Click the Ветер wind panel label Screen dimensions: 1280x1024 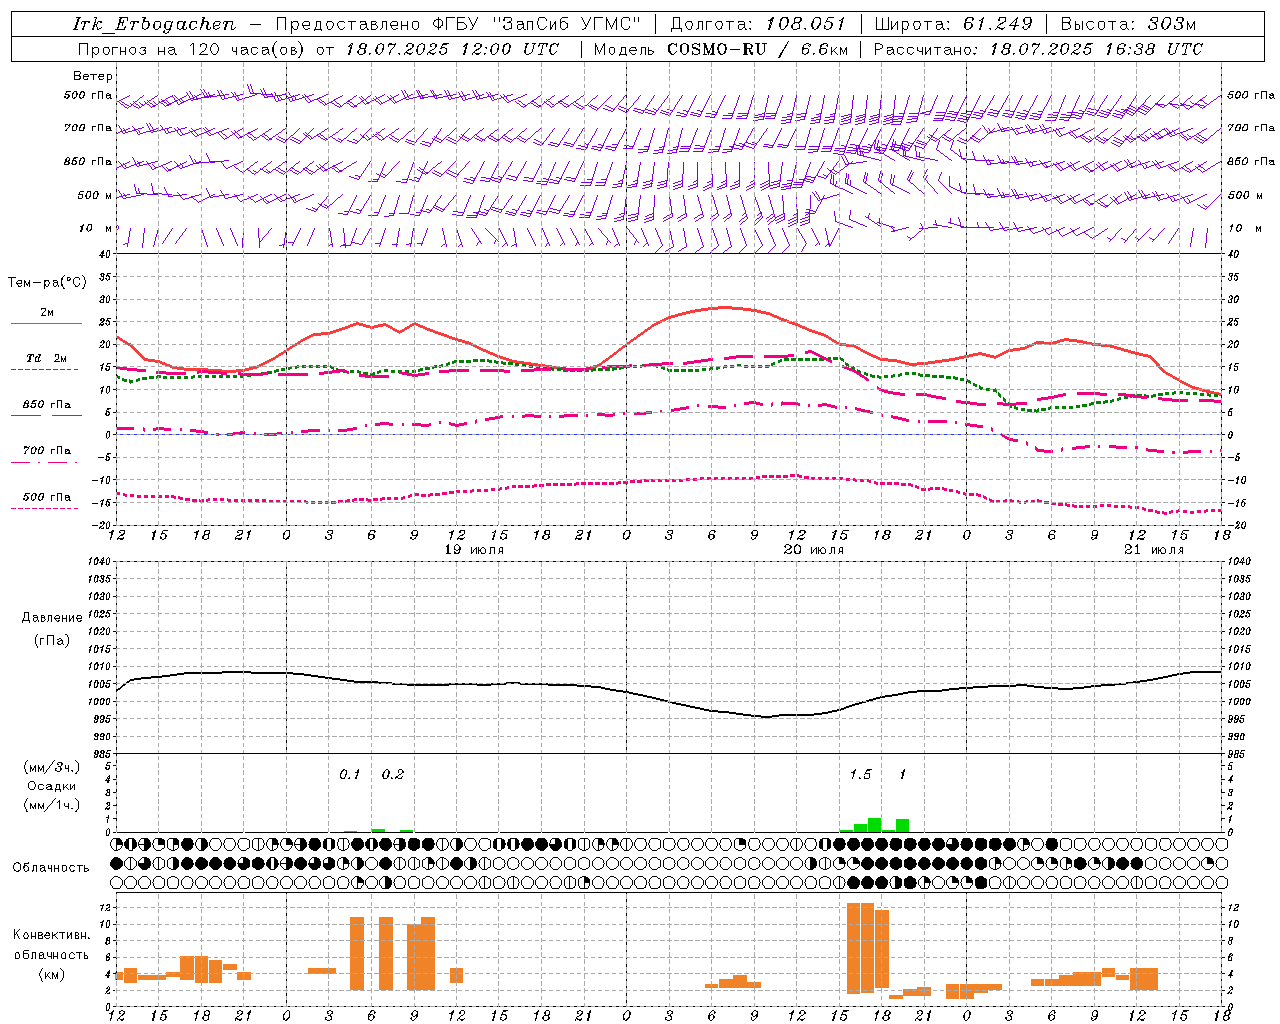[x=93, y=76]
